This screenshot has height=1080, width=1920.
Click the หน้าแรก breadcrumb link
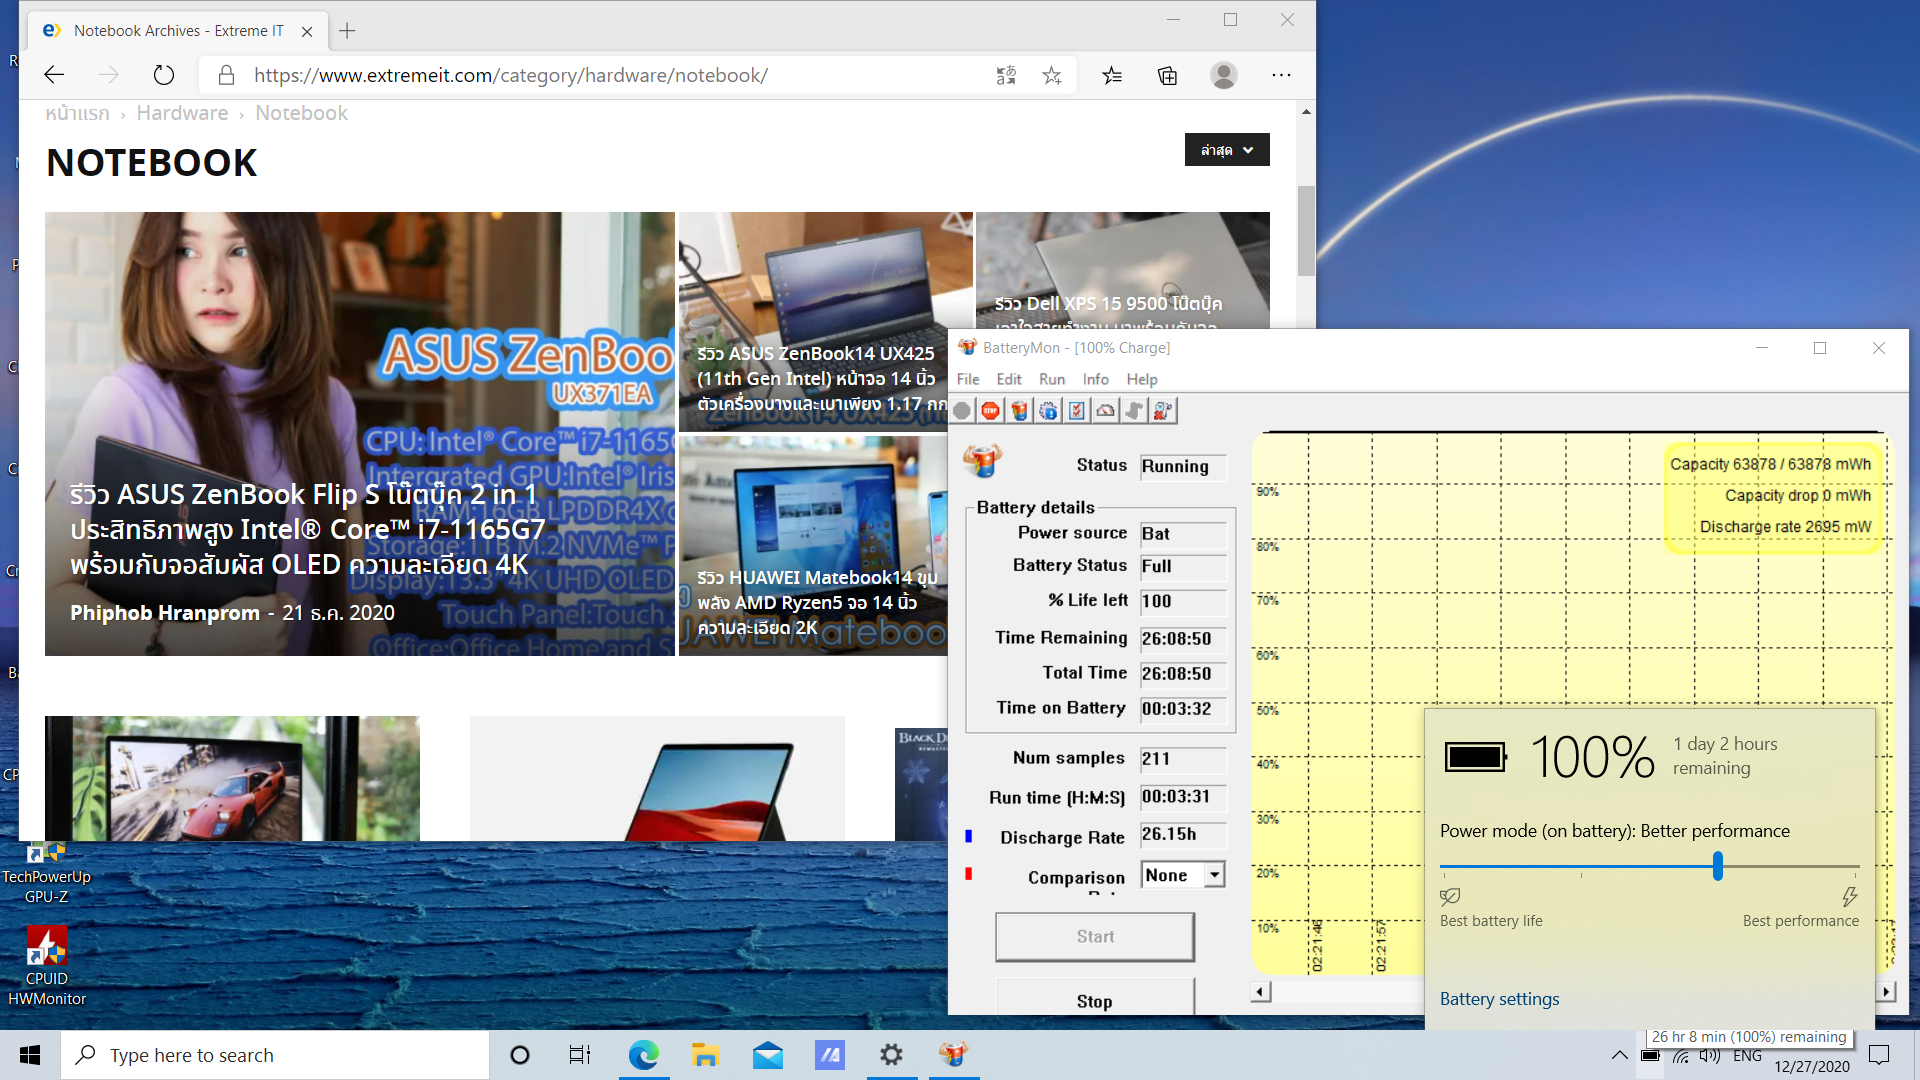77,113
